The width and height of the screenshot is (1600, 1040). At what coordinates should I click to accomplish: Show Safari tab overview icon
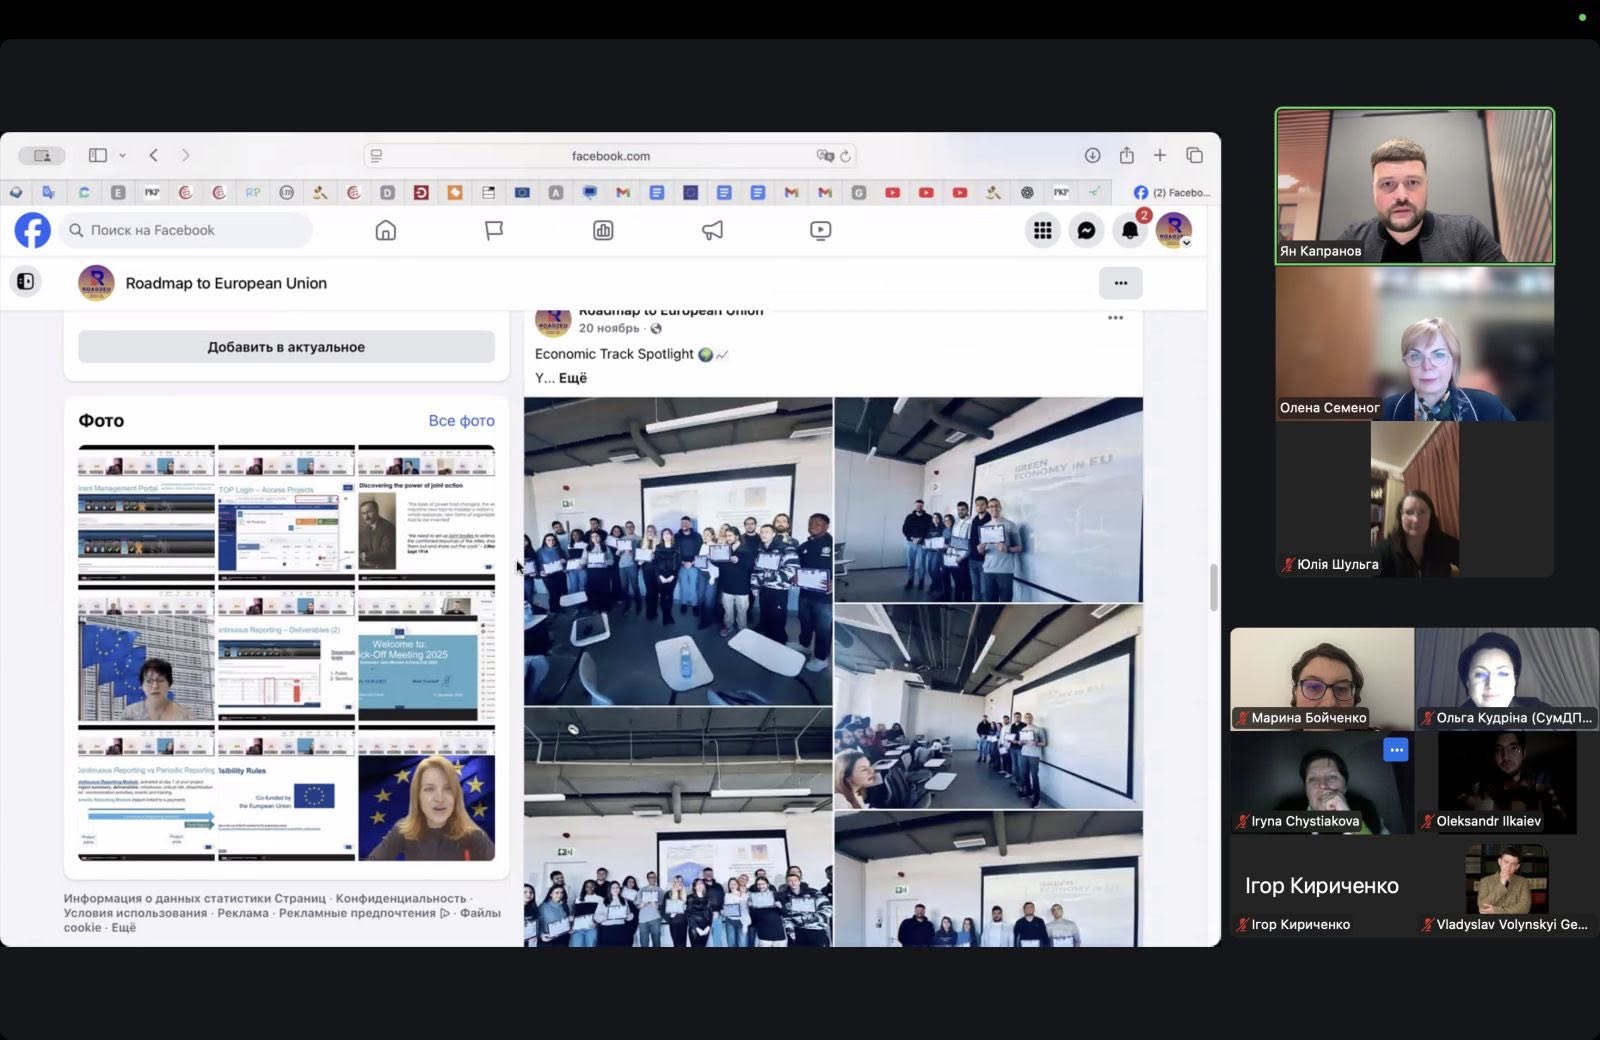(1194, 155)
